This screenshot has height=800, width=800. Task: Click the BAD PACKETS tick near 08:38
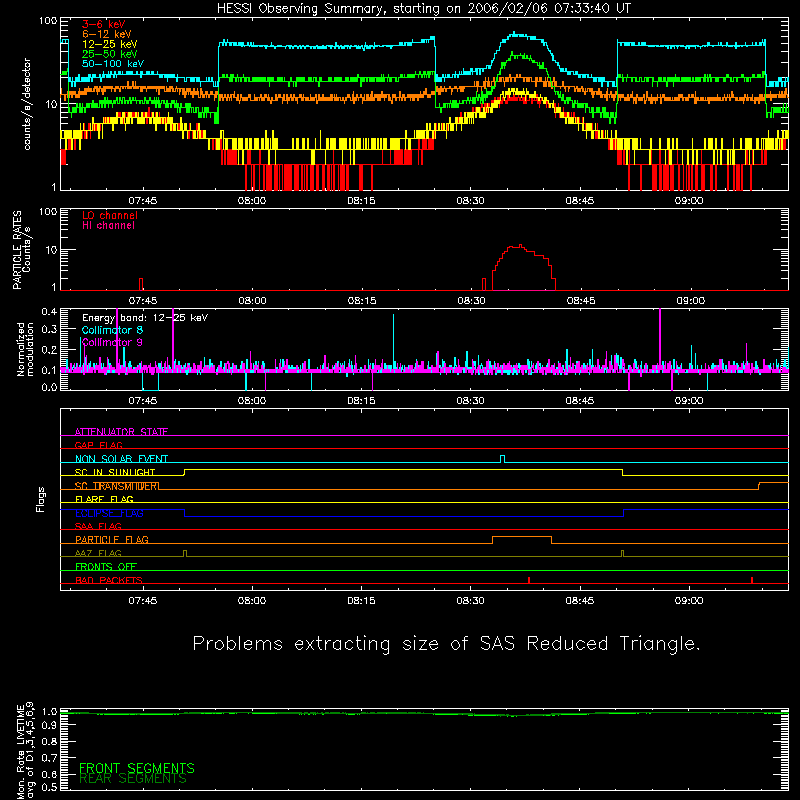pos(529,580)
